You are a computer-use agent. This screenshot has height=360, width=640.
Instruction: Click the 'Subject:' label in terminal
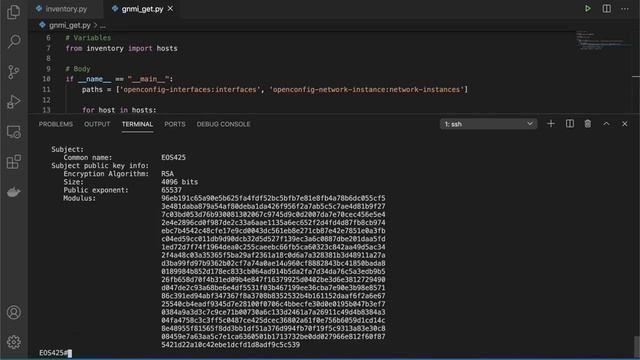[x=67, y=149]
